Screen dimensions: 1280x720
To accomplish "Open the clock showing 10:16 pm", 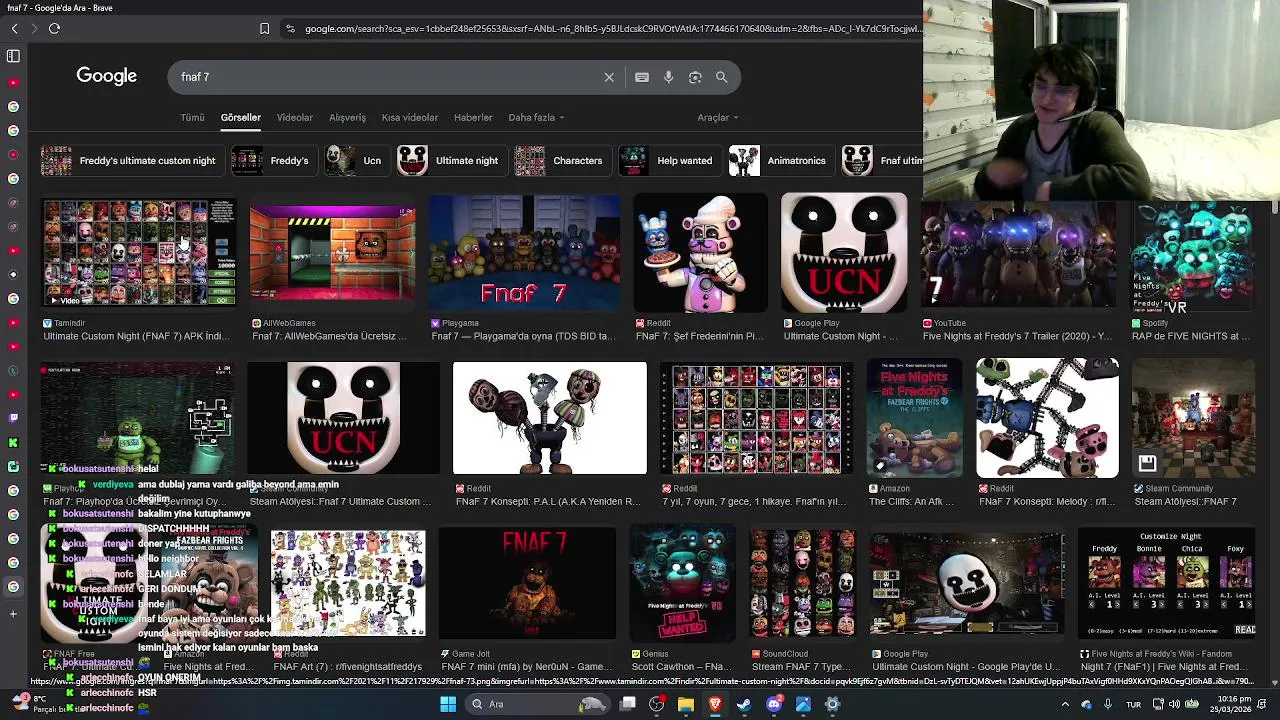I will pyautogui.click(x=1233, y=704).
